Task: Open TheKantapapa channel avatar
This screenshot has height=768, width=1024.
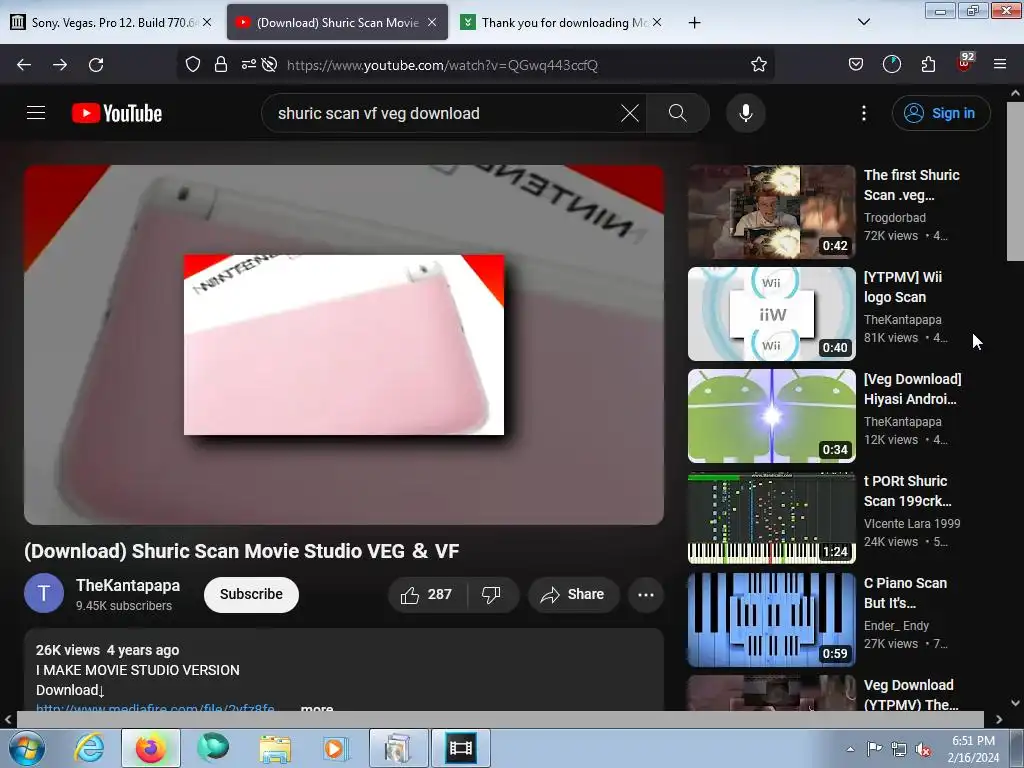Action: coord(44,593)
